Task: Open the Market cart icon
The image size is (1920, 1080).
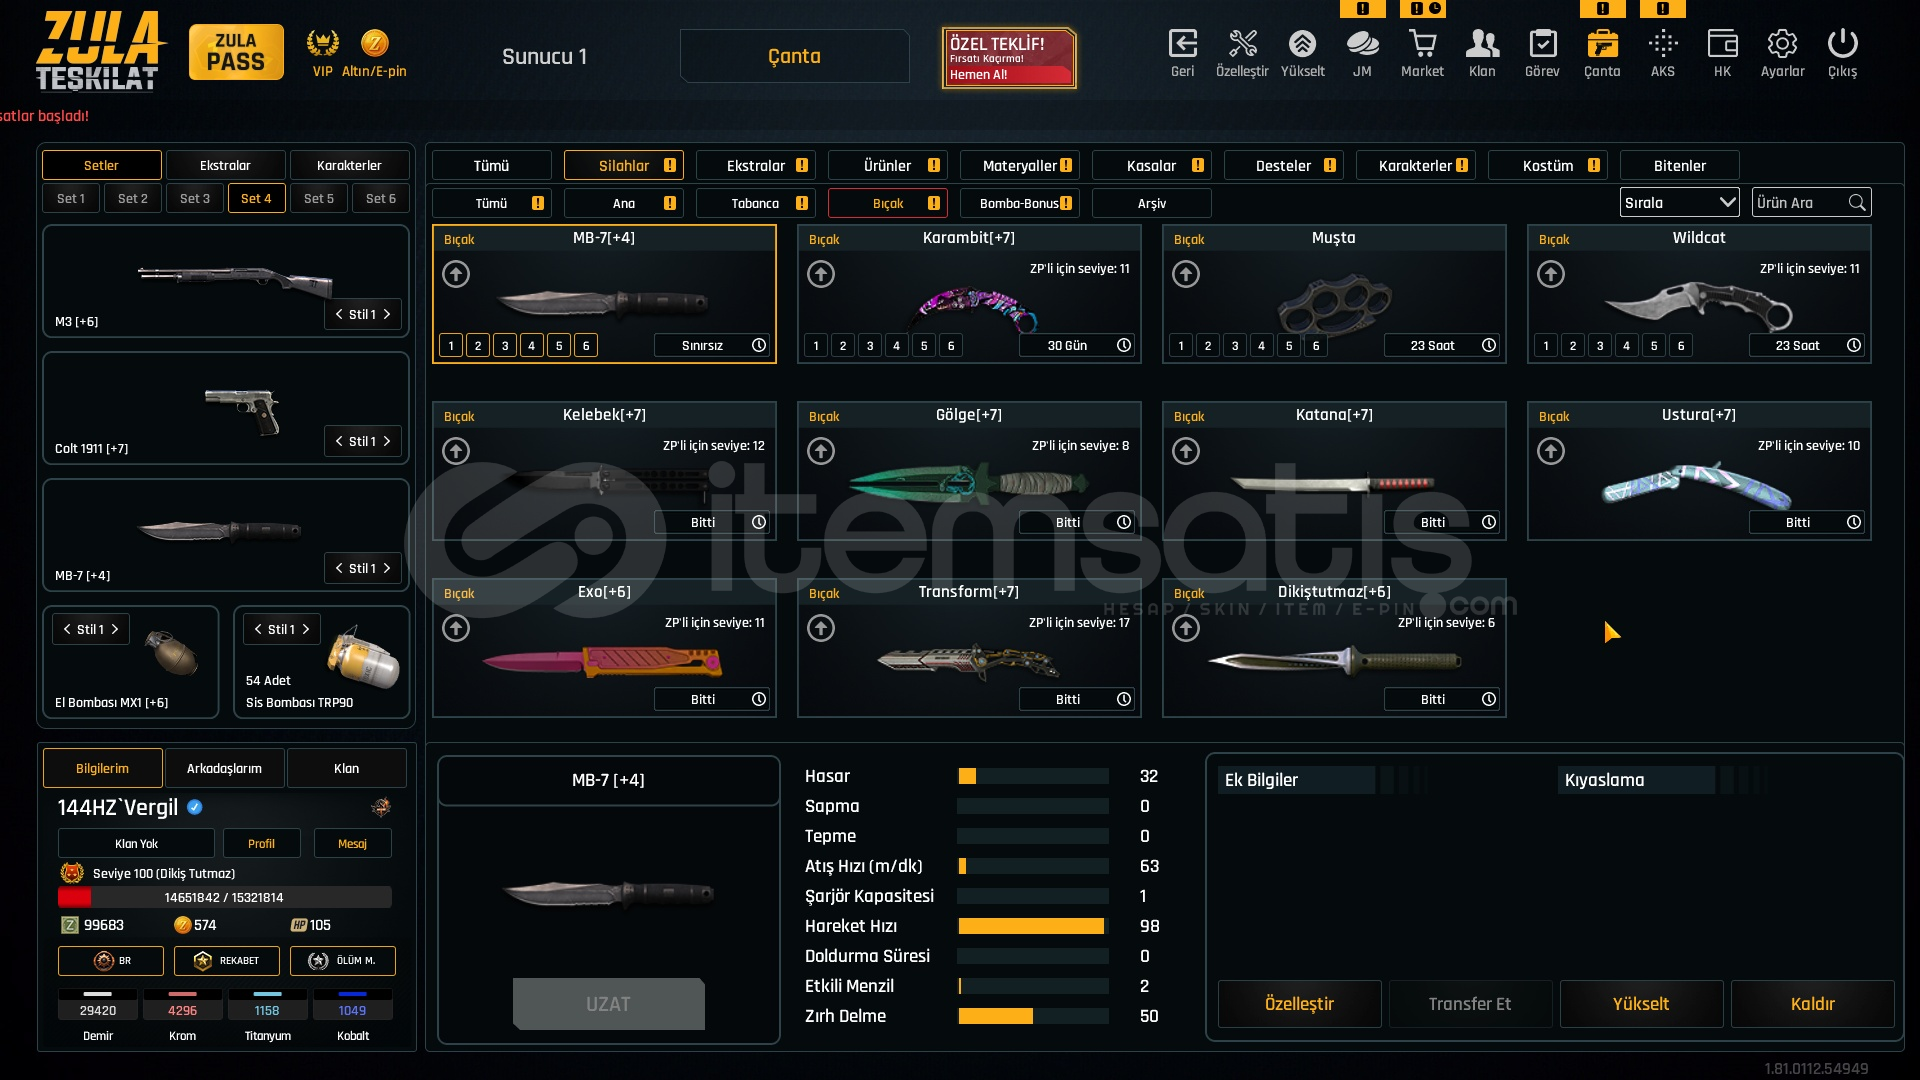Action: pos(1422,45)
